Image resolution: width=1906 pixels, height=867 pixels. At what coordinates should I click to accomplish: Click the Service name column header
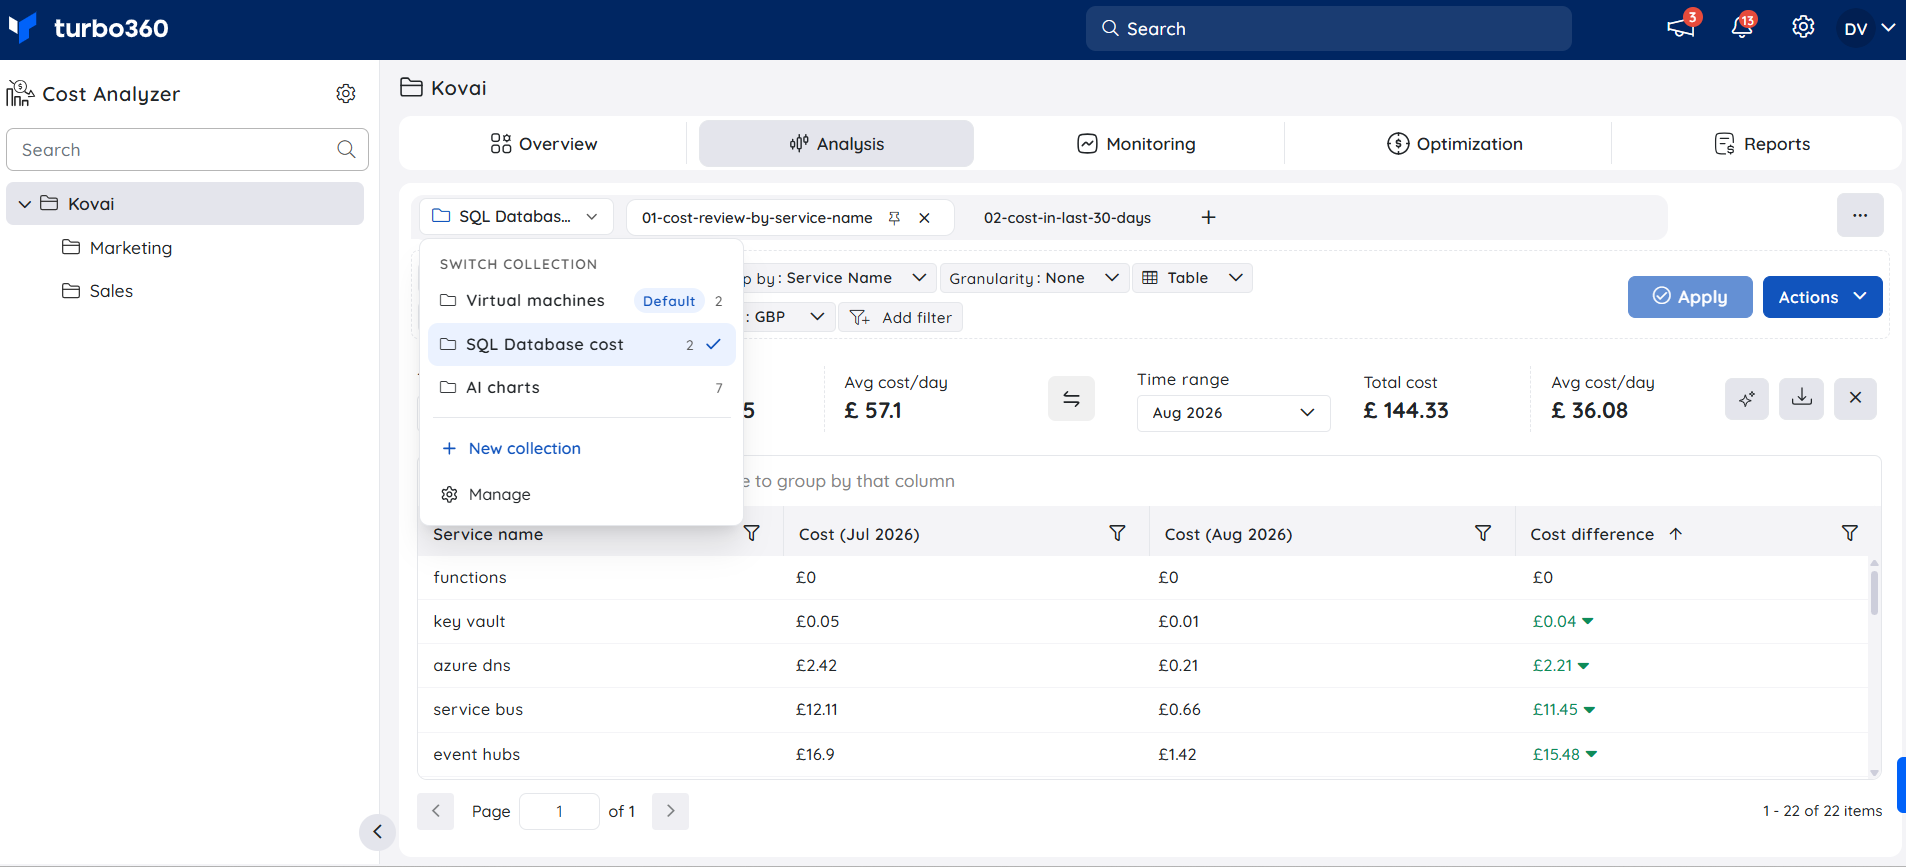pos(488,534)
